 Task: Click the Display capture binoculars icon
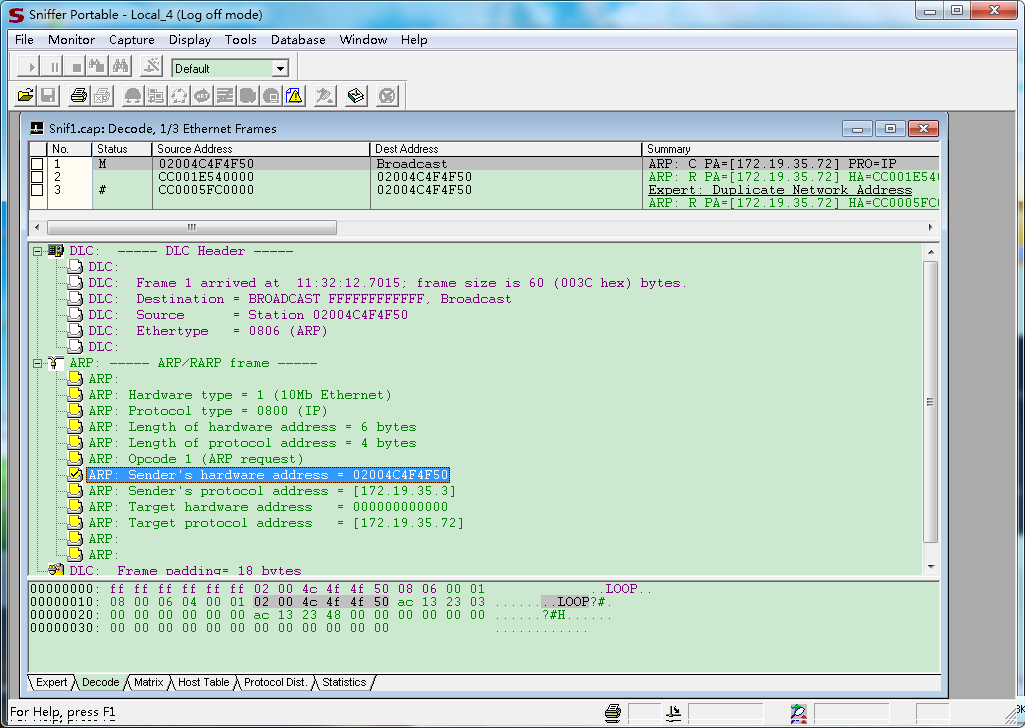[120, 67]
